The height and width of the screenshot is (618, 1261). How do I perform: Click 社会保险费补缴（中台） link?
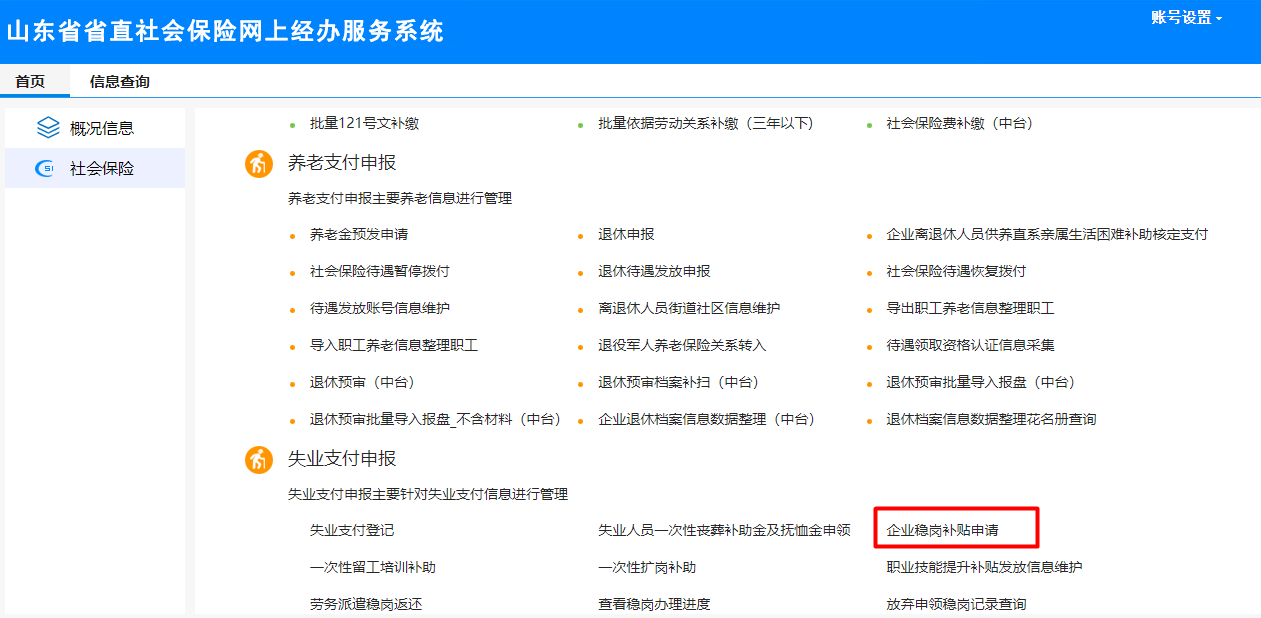pyautogui.click(x=959, y=123)
